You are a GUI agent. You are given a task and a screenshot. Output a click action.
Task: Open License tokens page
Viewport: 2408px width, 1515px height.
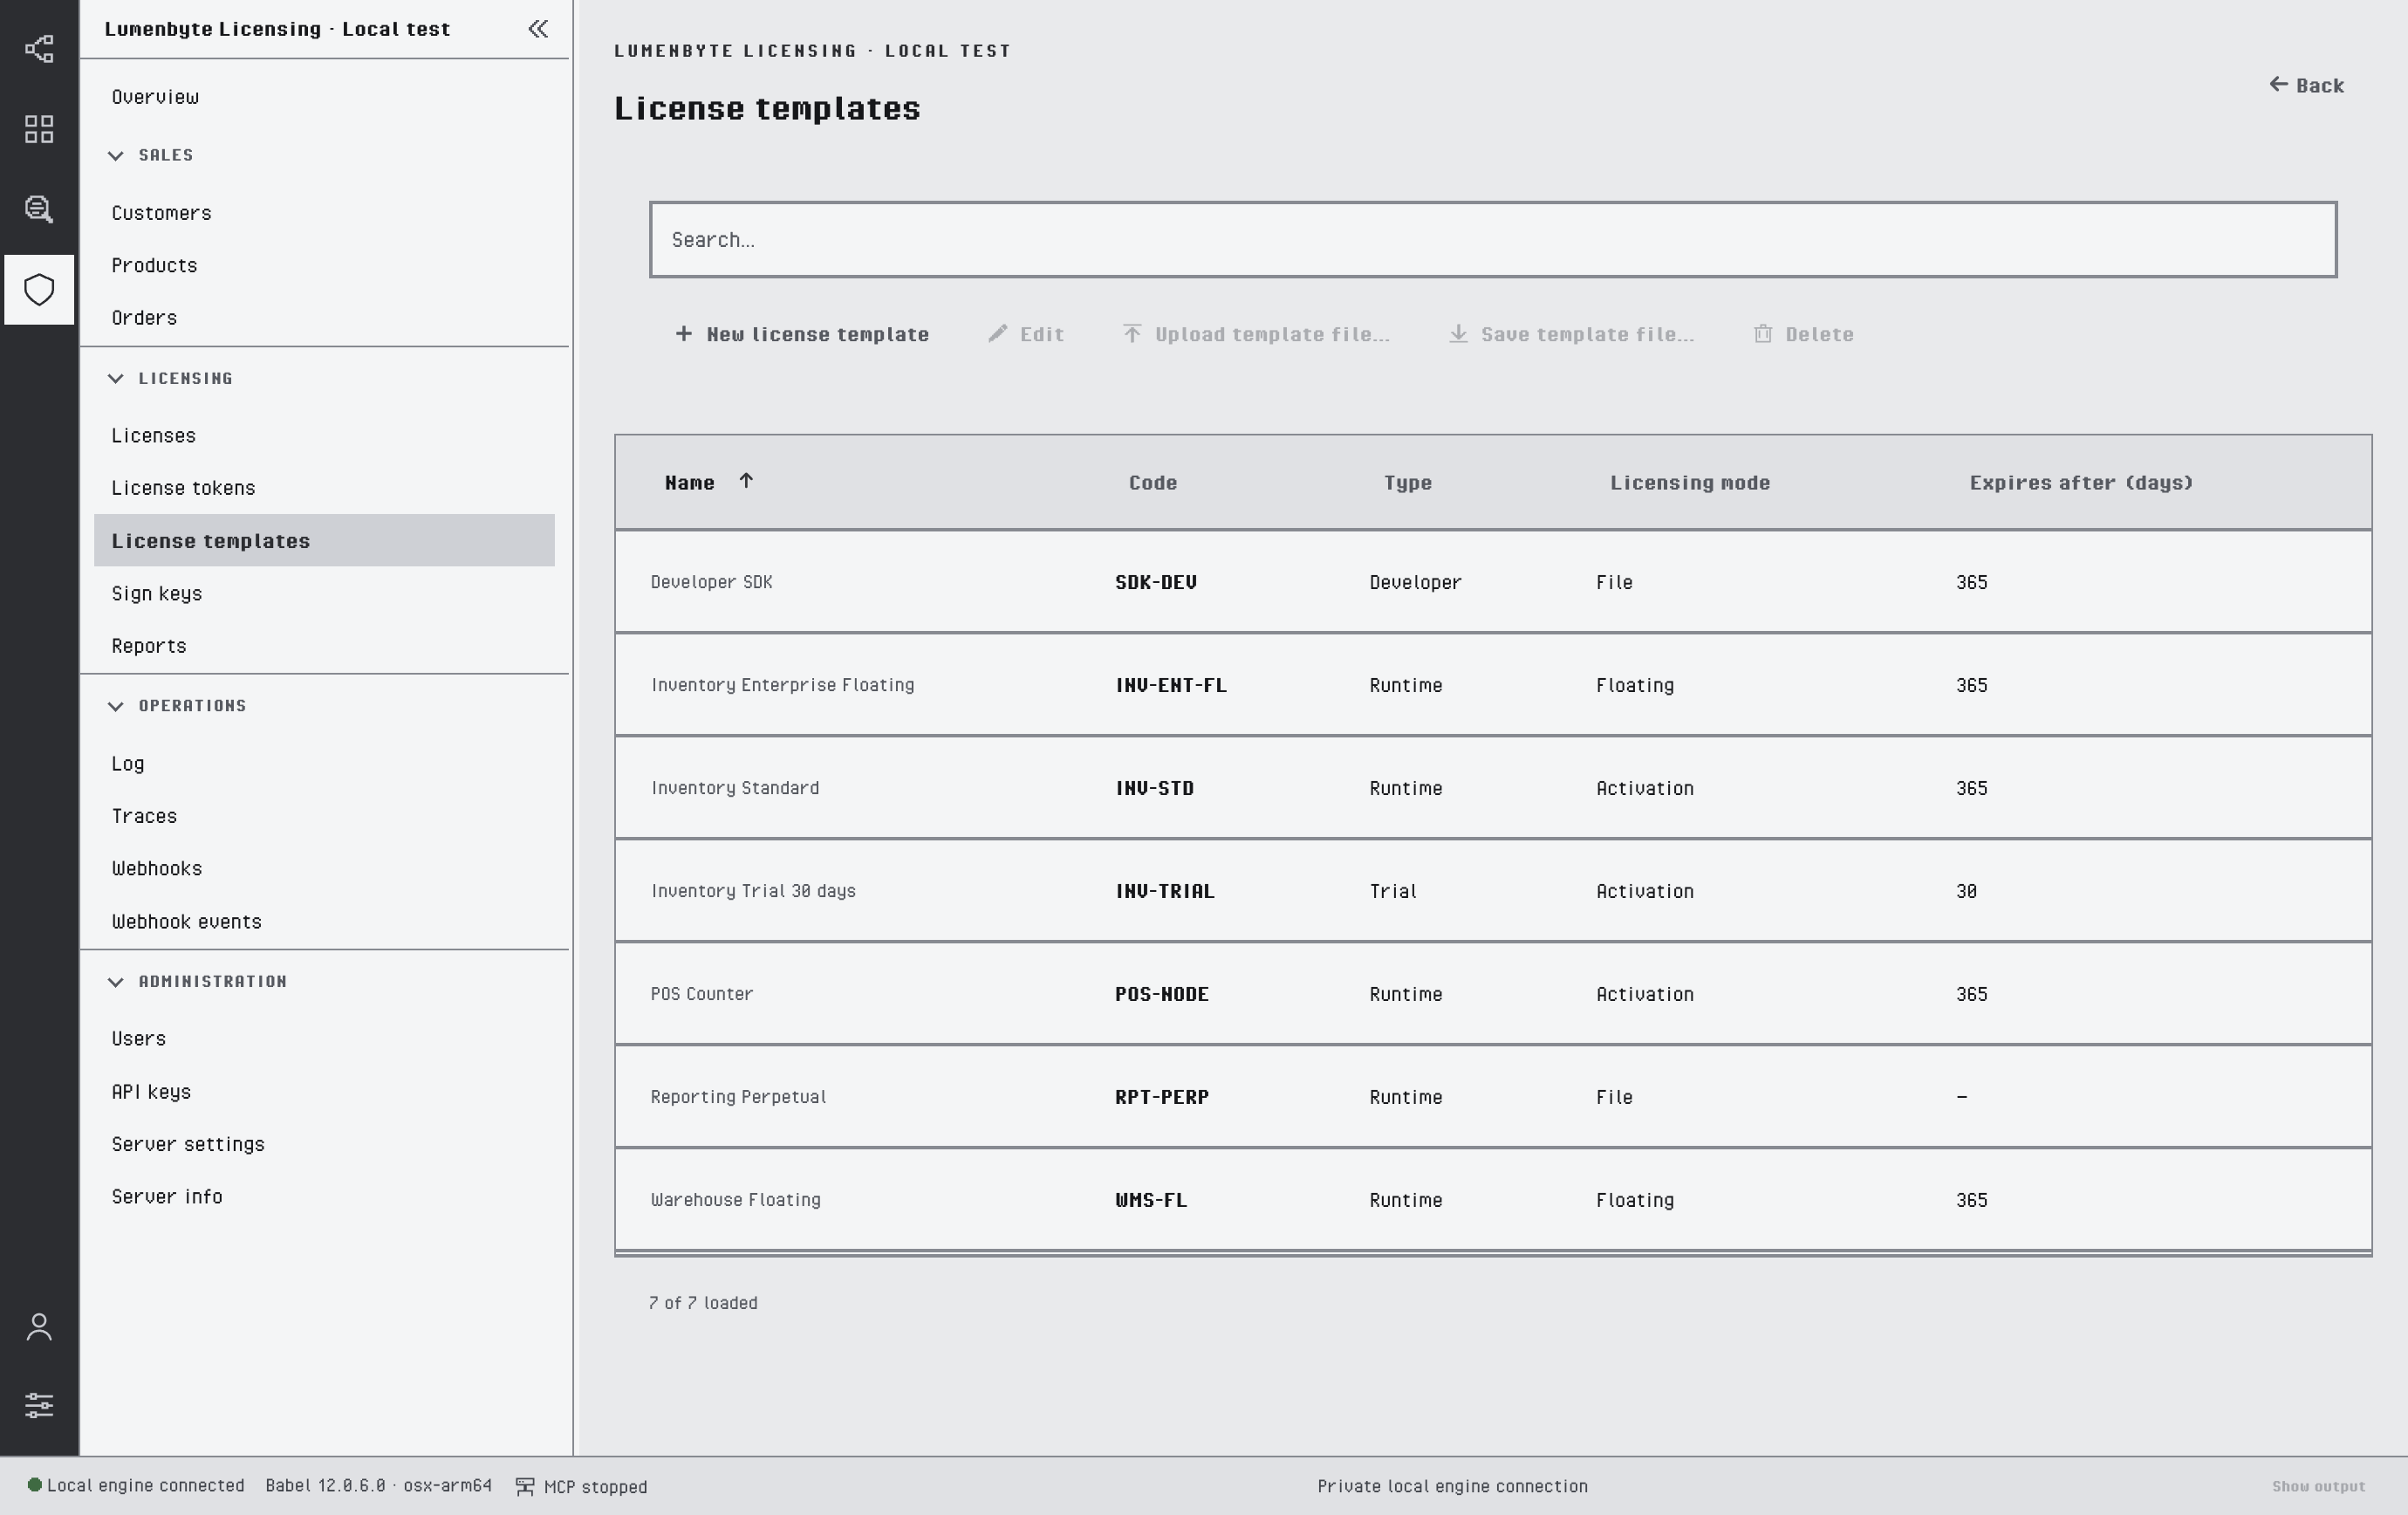point(324,488)
